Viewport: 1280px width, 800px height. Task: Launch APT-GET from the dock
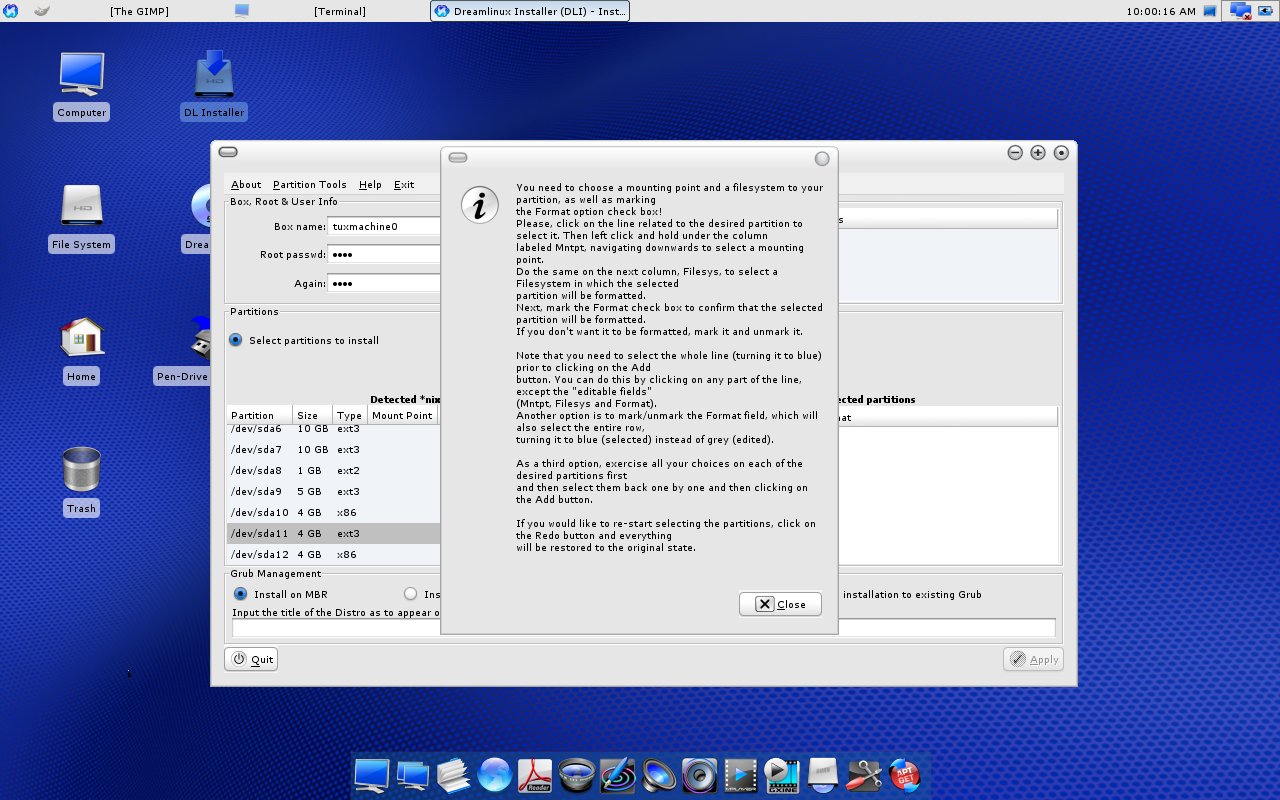[x=904, y=775]
